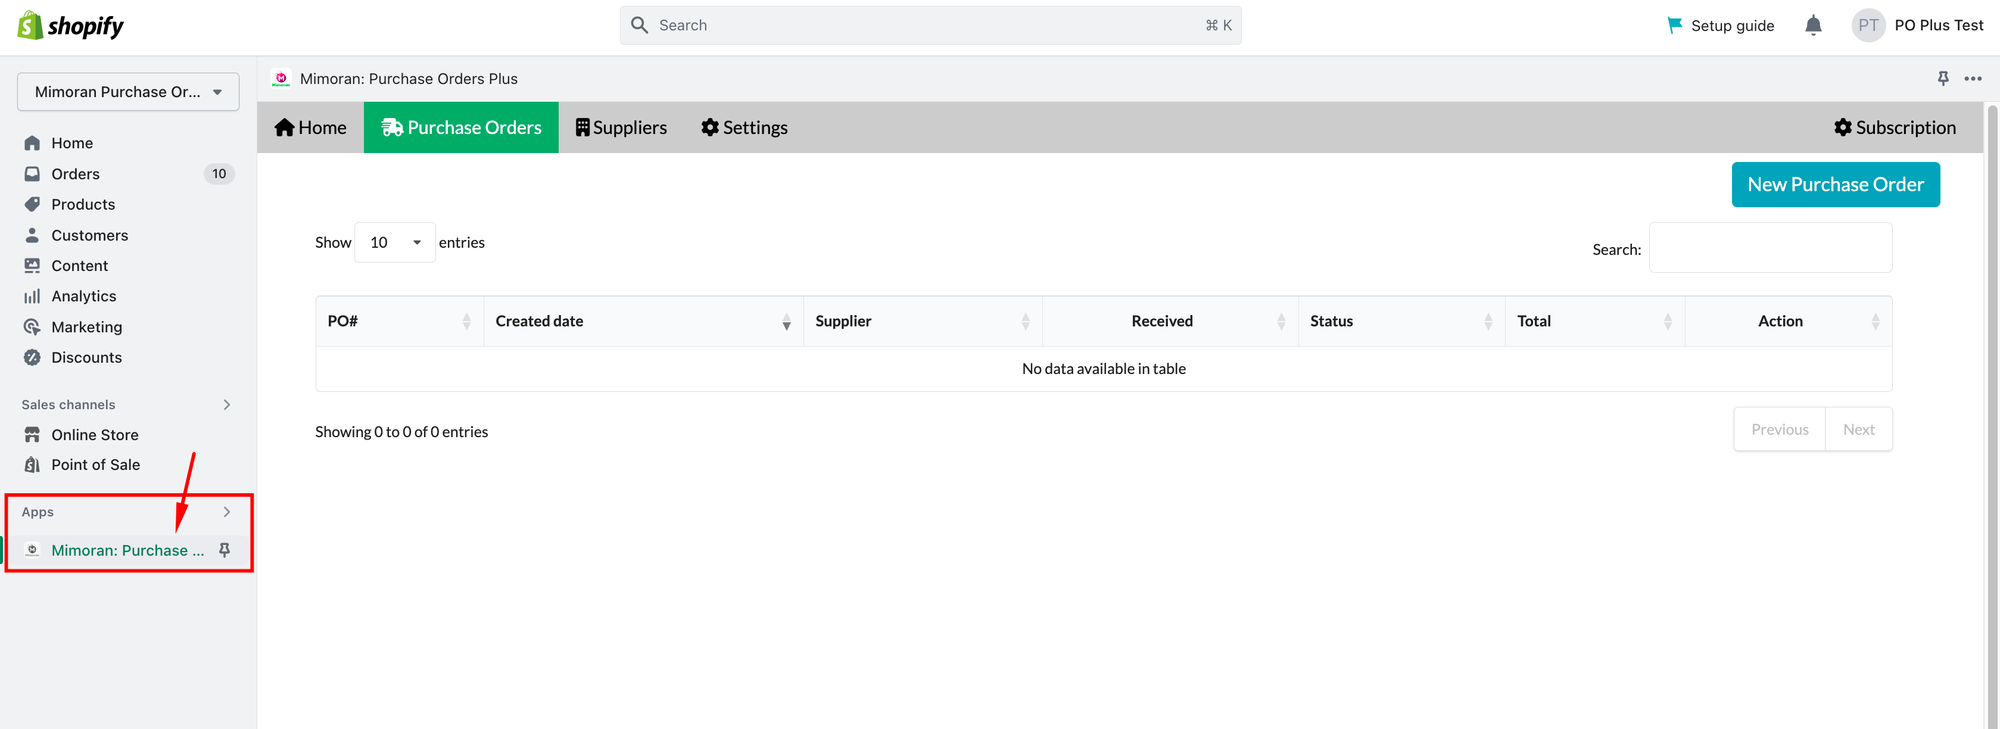Screen dimensions: 2000x729
Task: Click the Previous pagination button
Action: click(1780, 429)
